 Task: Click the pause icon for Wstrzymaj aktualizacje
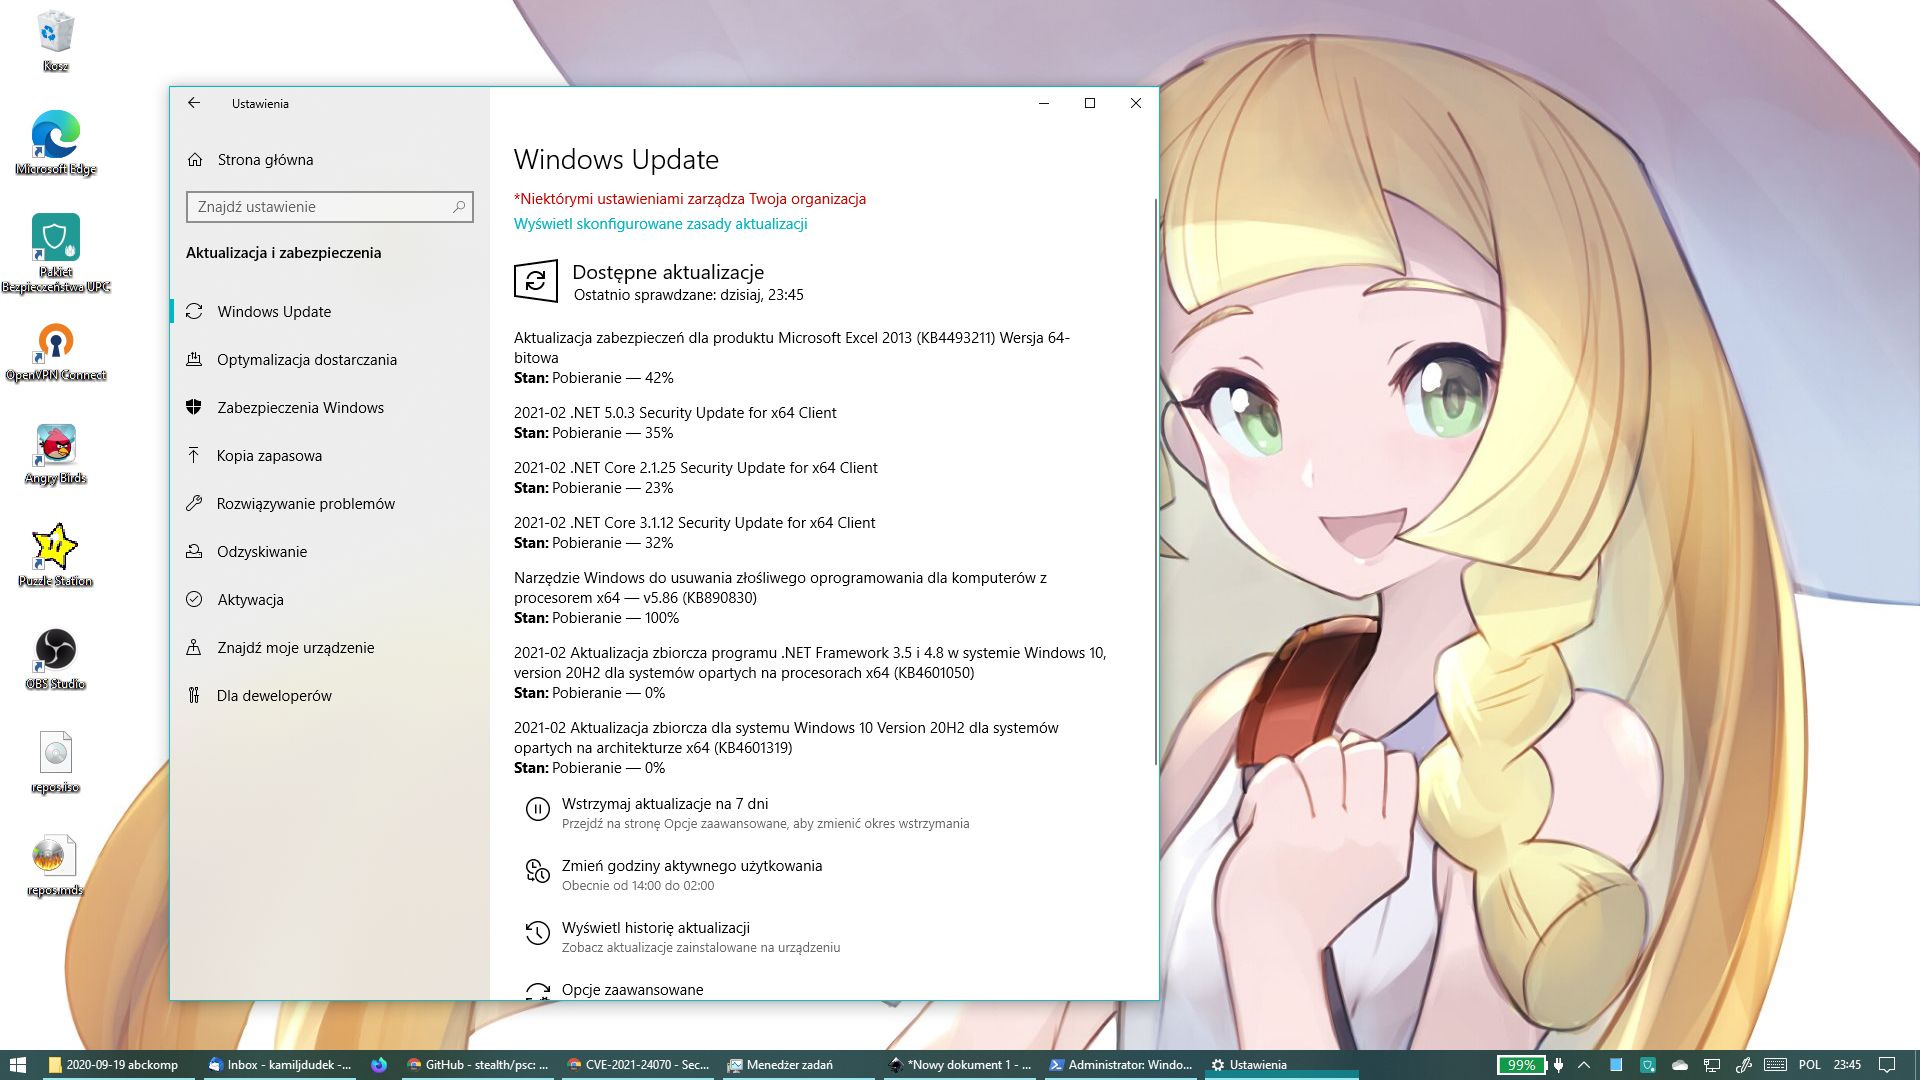[x=537, y=810]
